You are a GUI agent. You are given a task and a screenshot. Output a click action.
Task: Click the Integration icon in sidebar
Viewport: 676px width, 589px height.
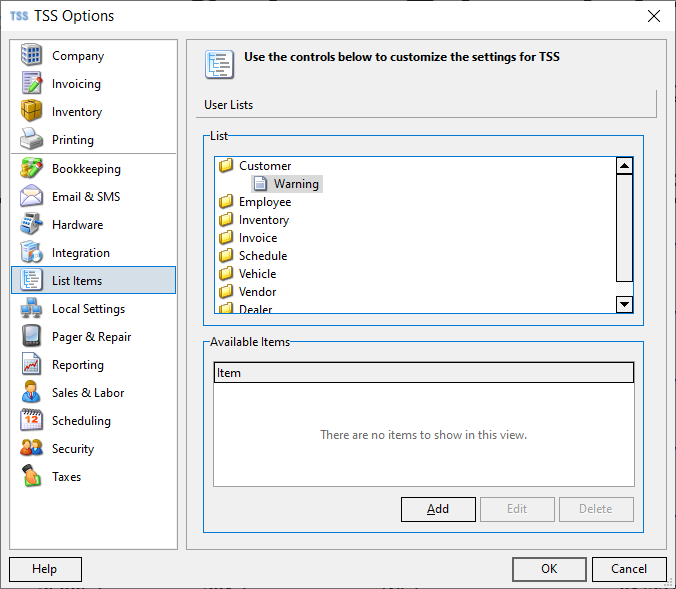pos(31,252)
